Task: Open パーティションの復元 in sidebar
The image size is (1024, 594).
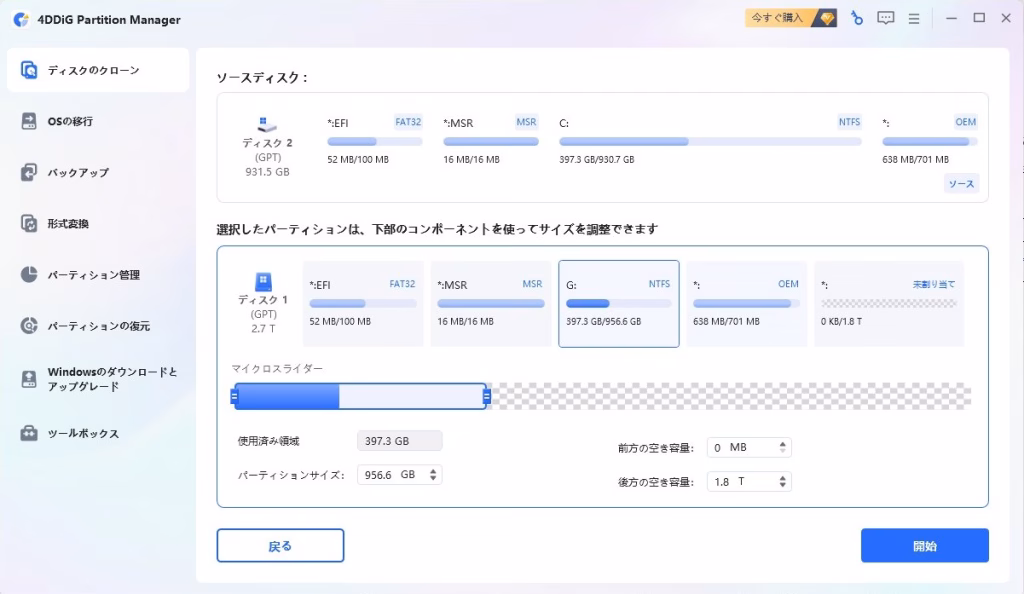Action: click(x=98, y=326)
